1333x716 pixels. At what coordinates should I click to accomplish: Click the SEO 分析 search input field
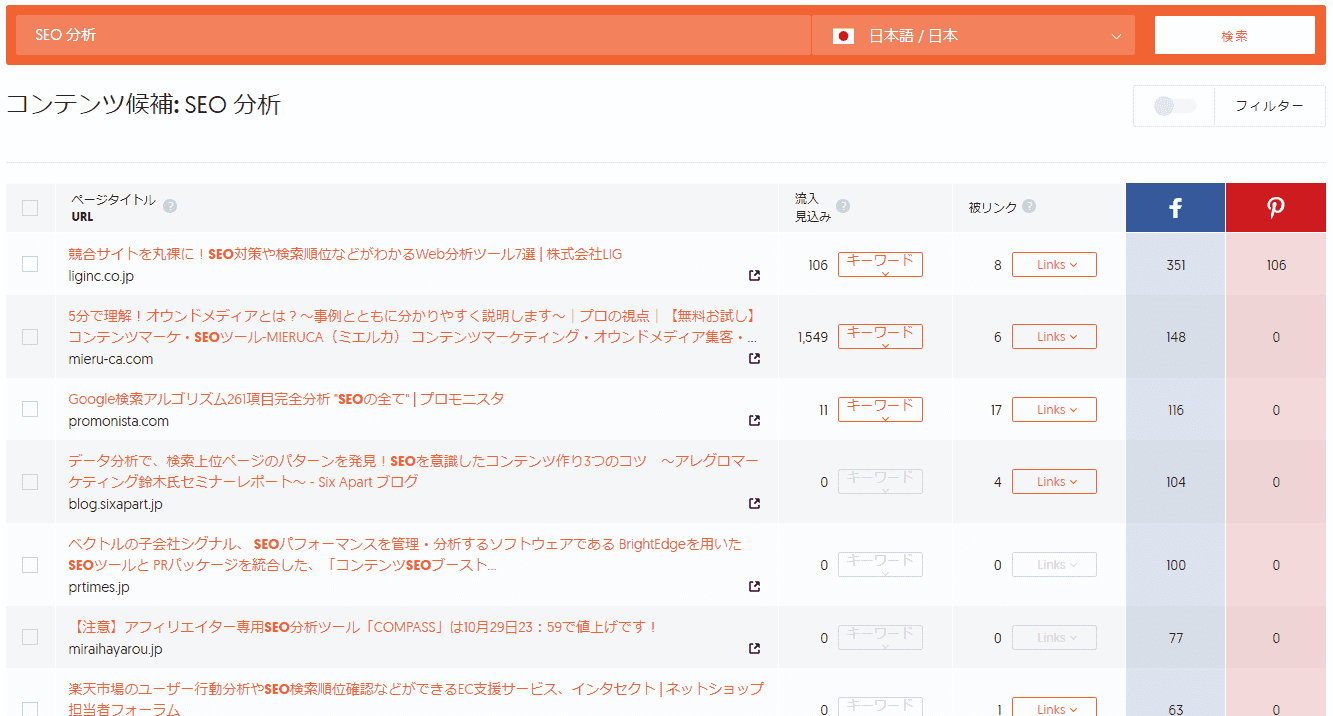[x=414, y=35]
